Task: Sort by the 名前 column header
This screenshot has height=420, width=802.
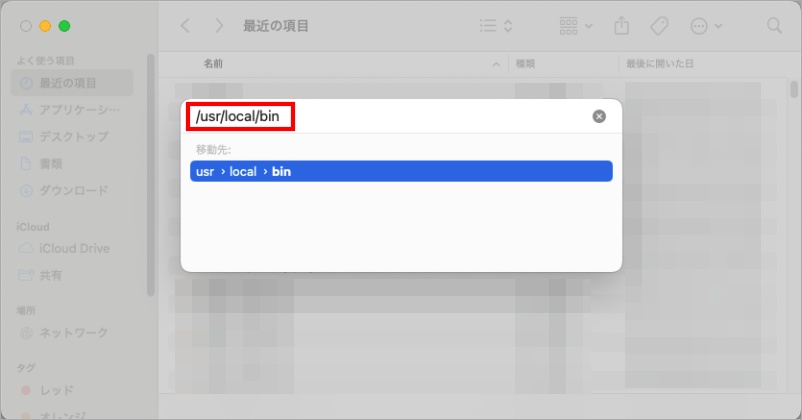Action: [x=214, y=63]
